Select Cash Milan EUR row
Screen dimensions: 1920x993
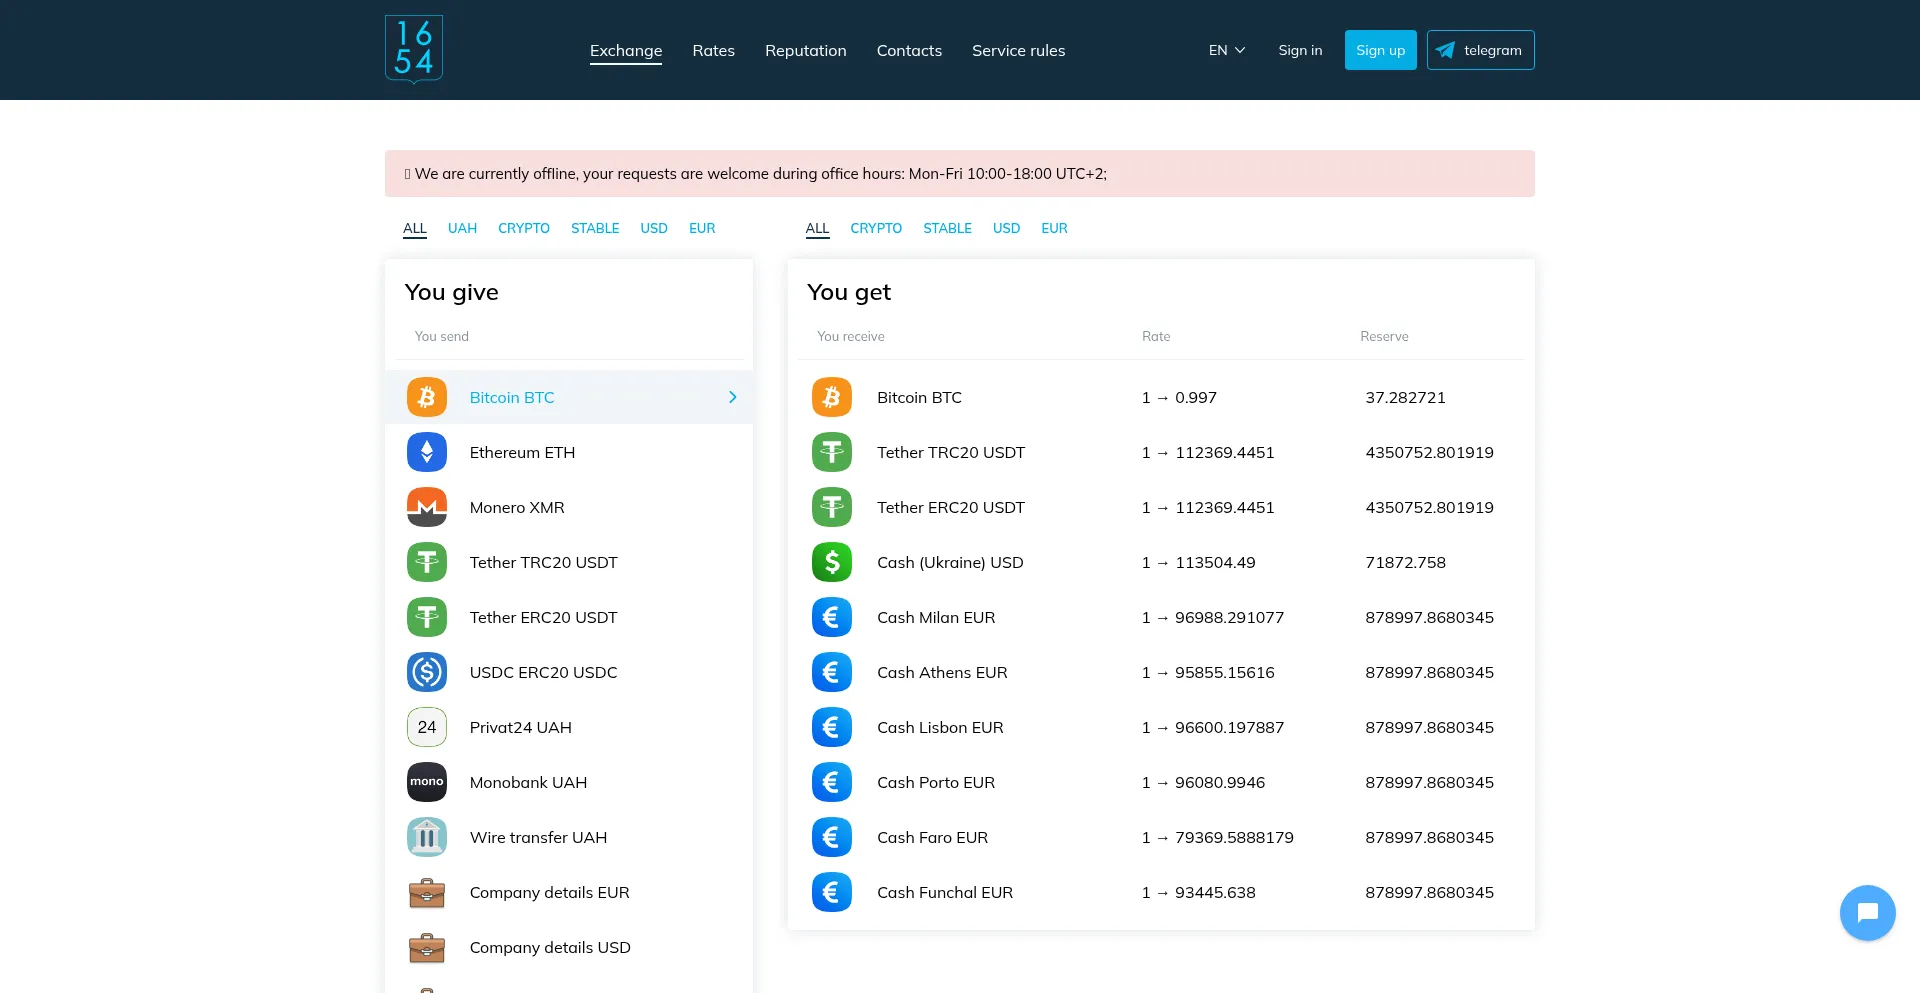tap(1160, 617)
